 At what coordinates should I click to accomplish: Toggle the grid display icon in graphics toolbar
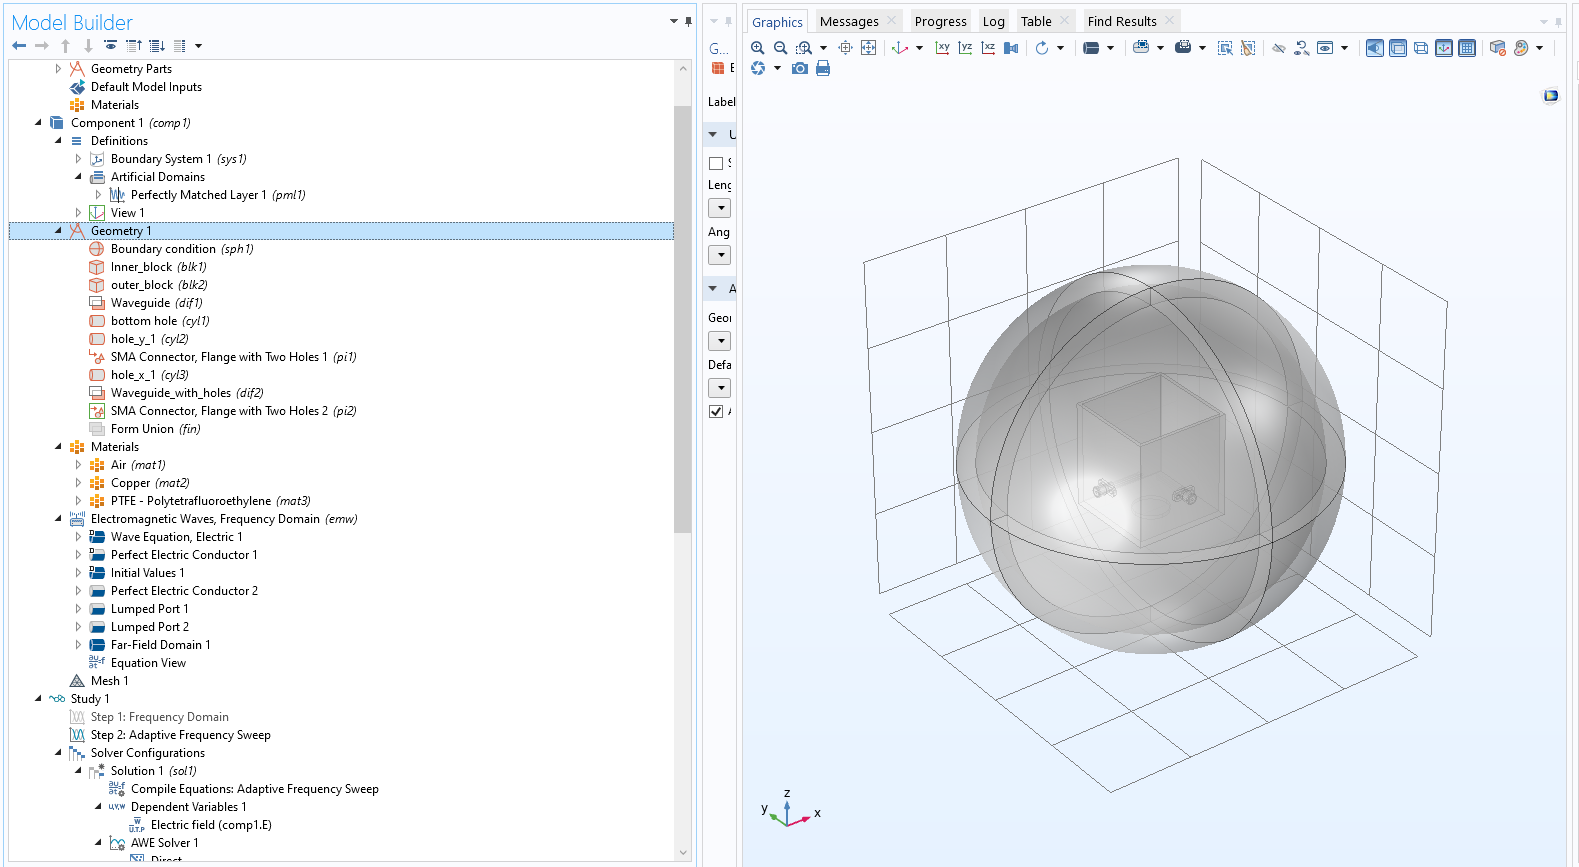point(1466,48)
